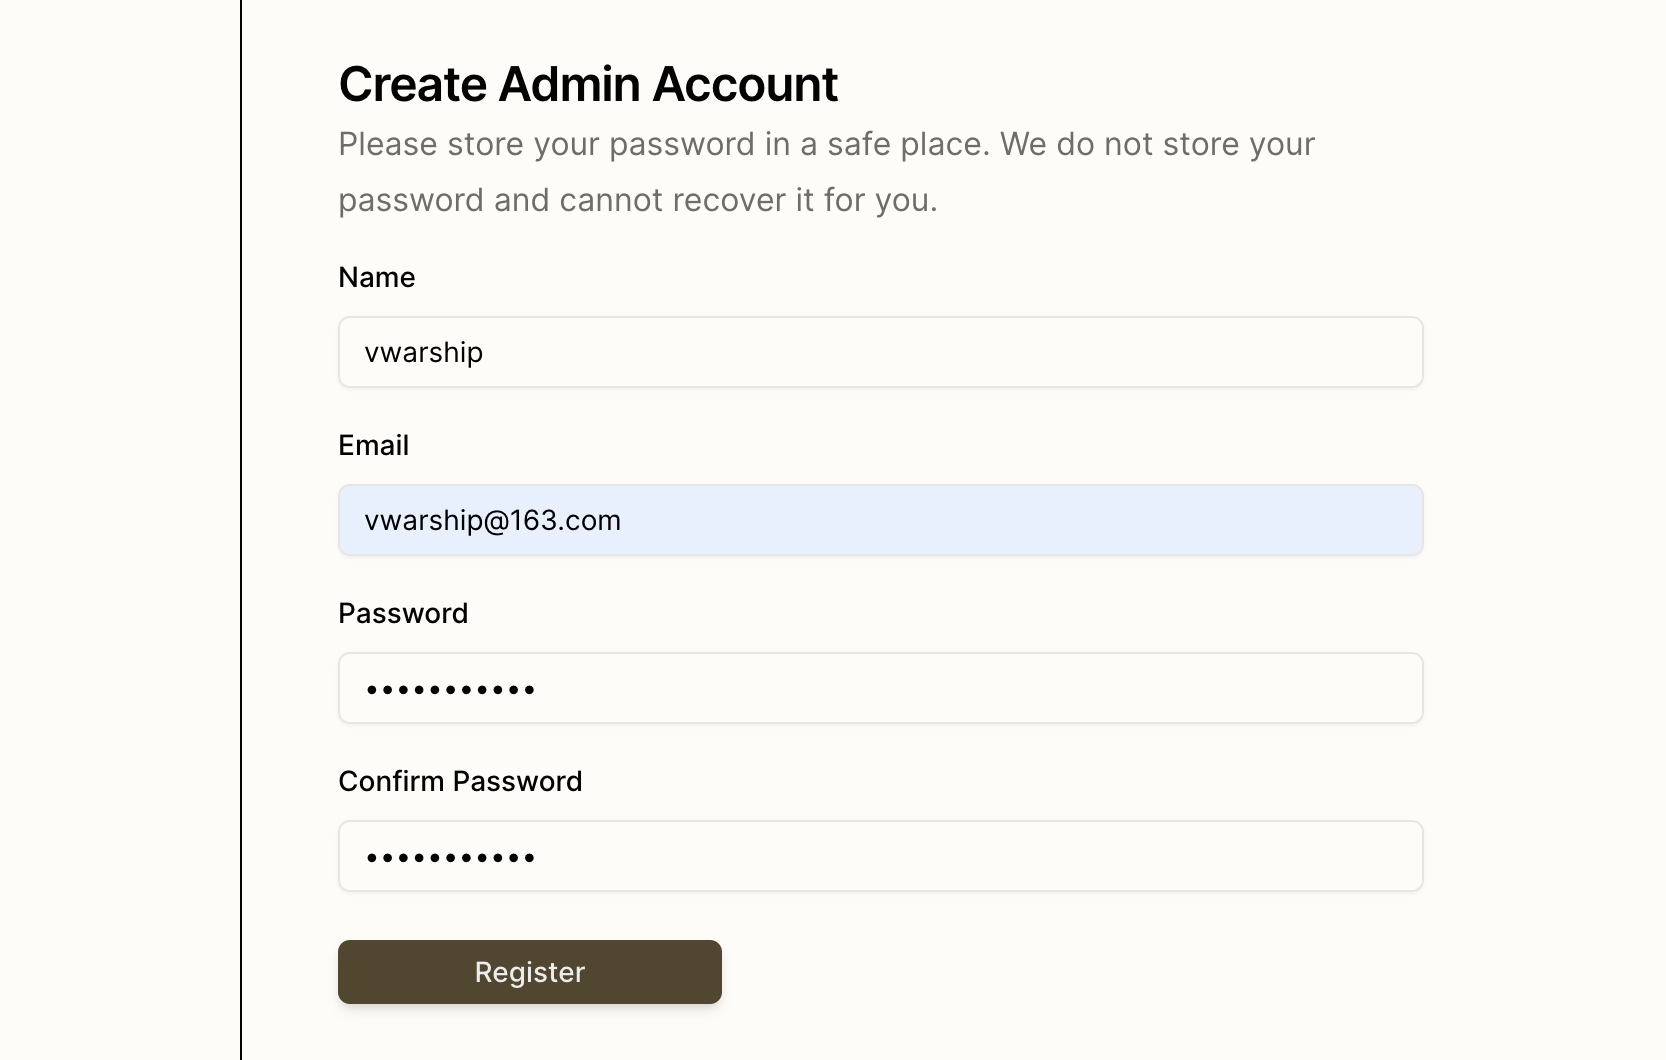1666x1060 pixels.
Task: Click the "vwarship" text in Name field
Action: (424, 352)
